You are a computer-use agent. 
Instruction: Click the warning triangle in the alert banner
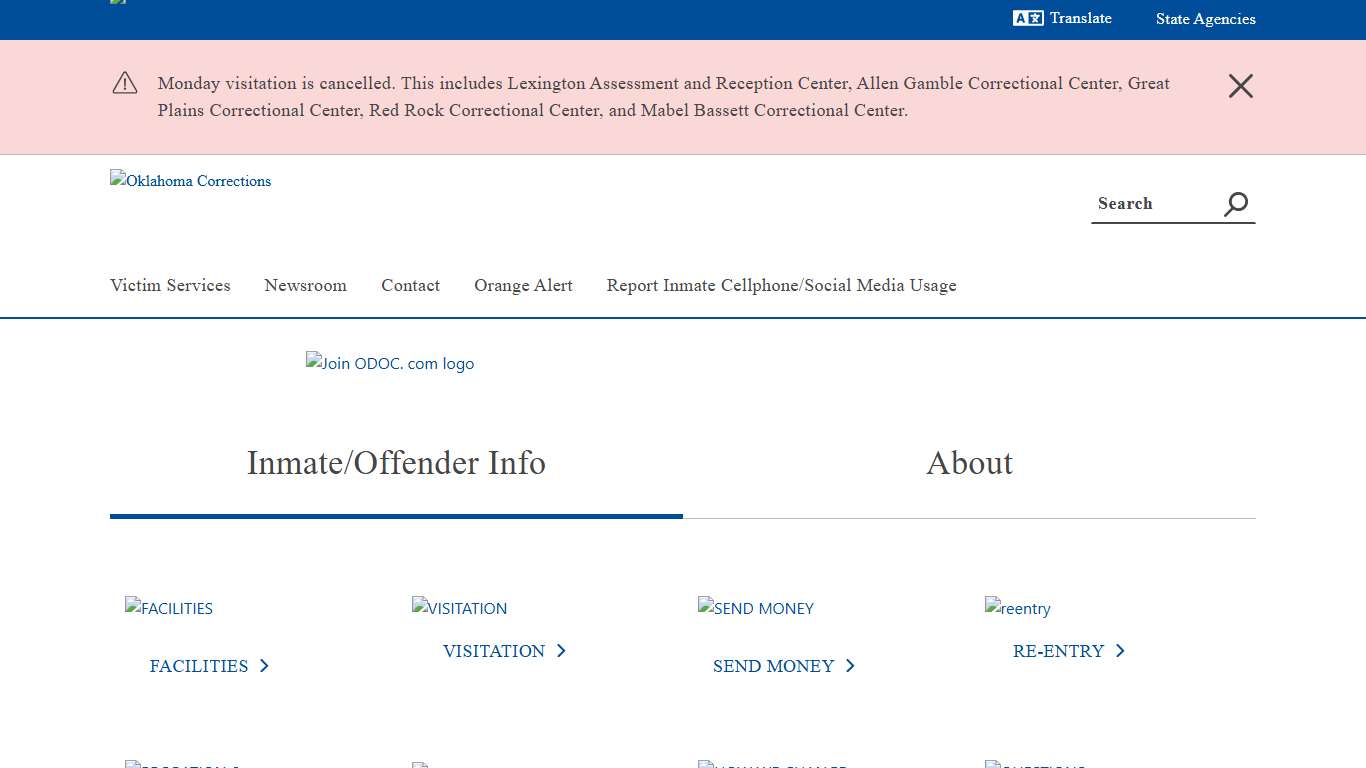[124, 83]
